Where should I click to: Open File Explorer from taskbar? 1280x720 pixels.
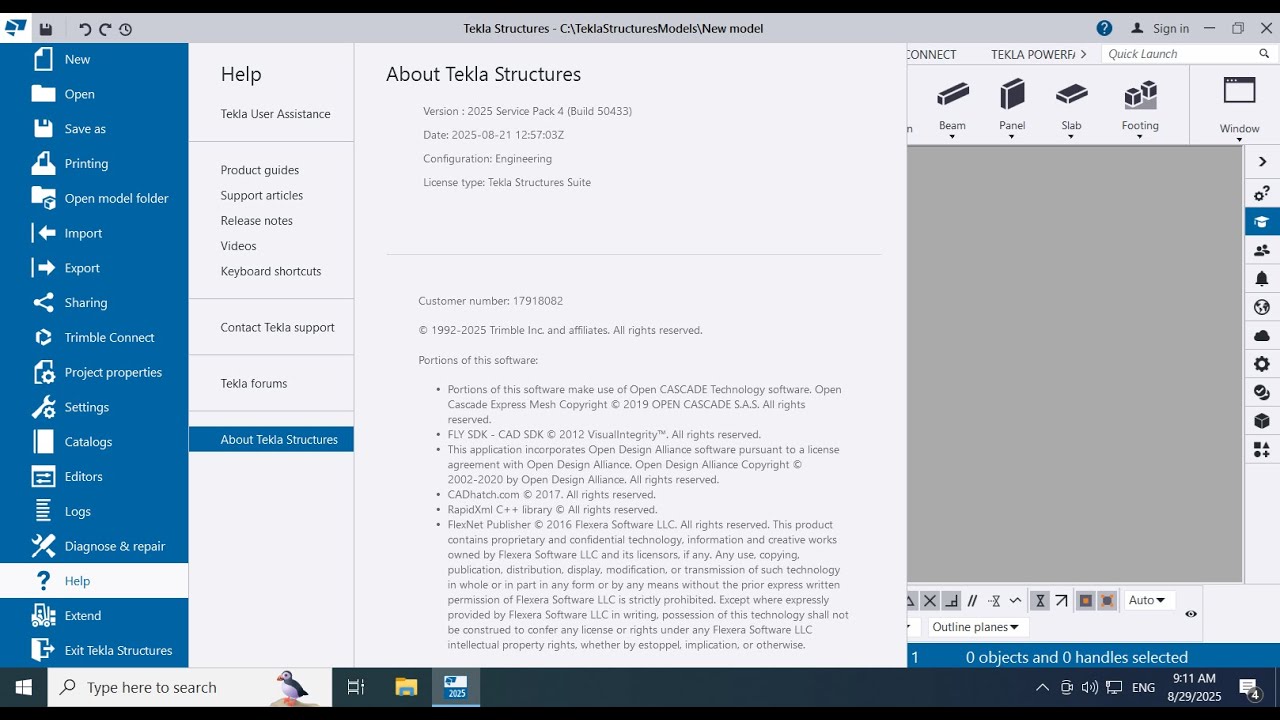(405, 687)
